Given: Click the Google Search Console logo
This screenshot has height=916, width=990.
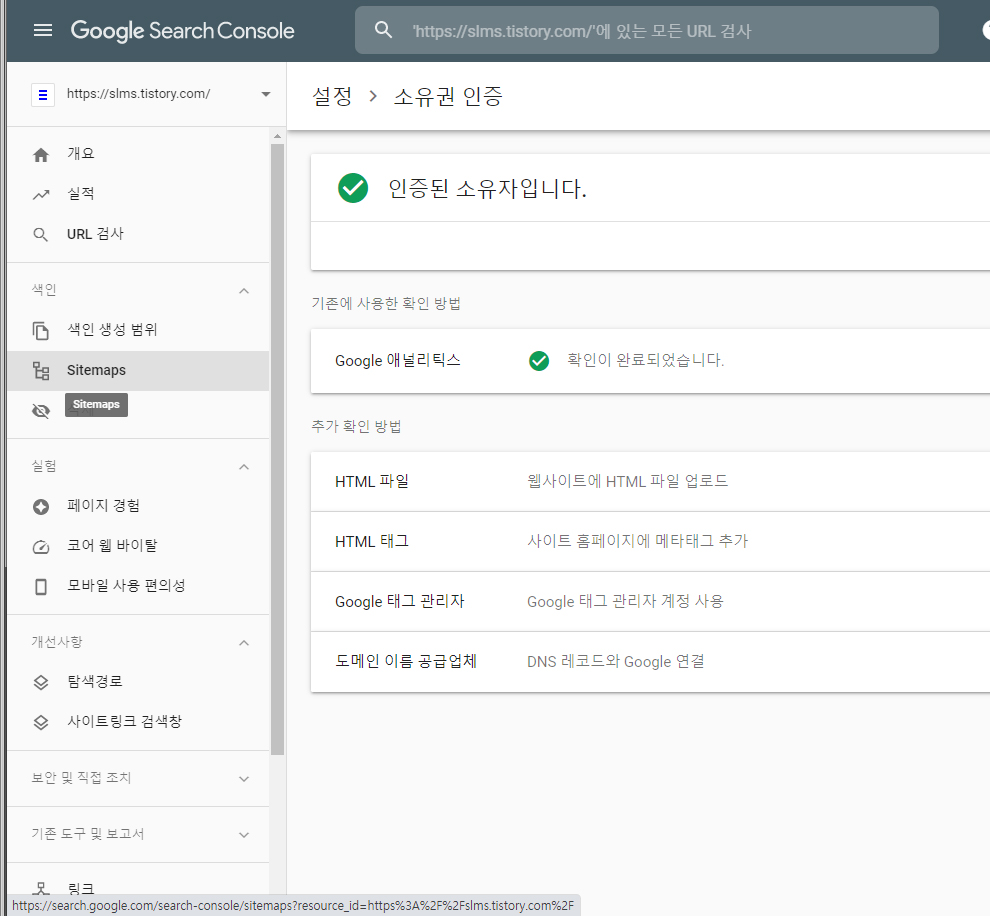Looking at the screenshot, I should click(x=182, y=31).
